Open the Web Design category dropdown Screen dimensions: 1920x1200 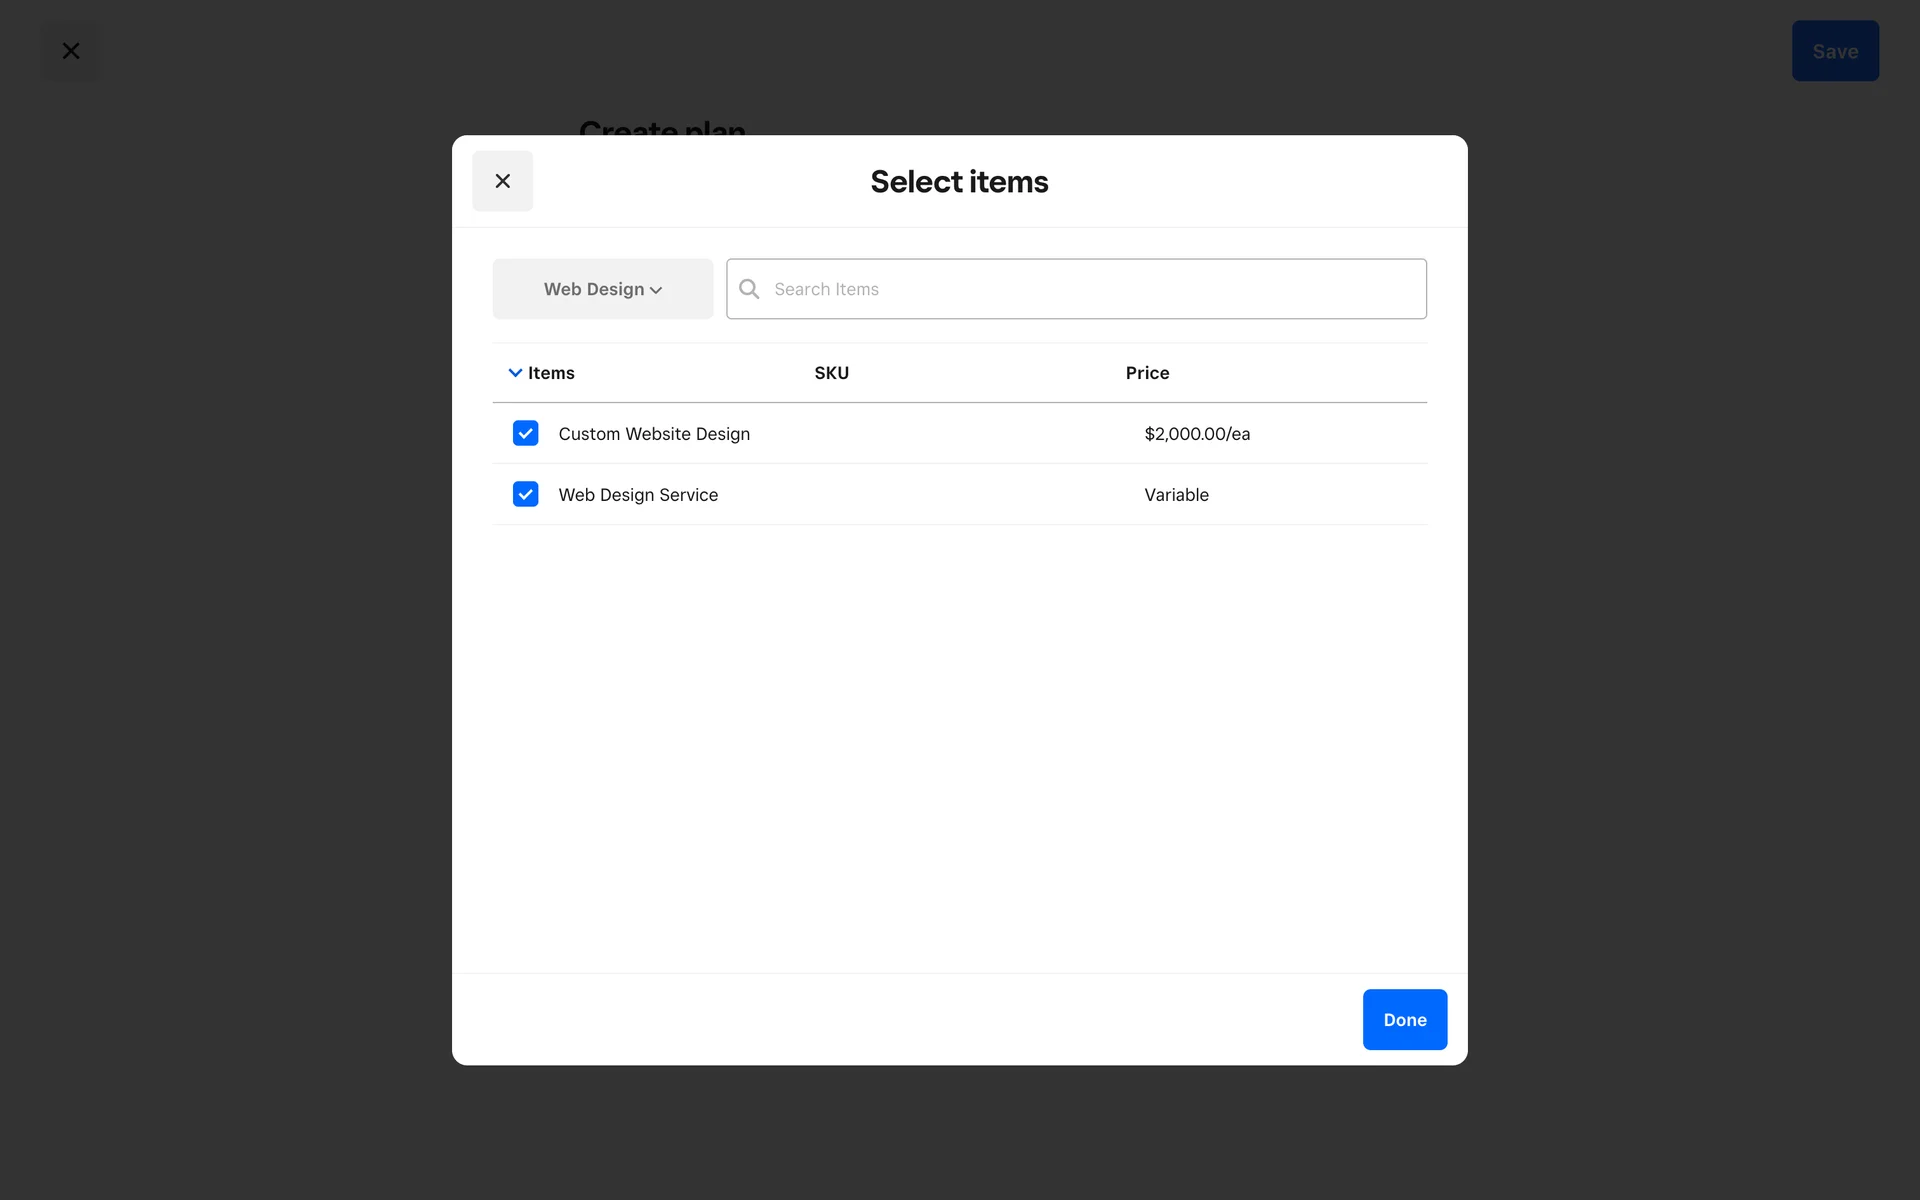point(602,289)
